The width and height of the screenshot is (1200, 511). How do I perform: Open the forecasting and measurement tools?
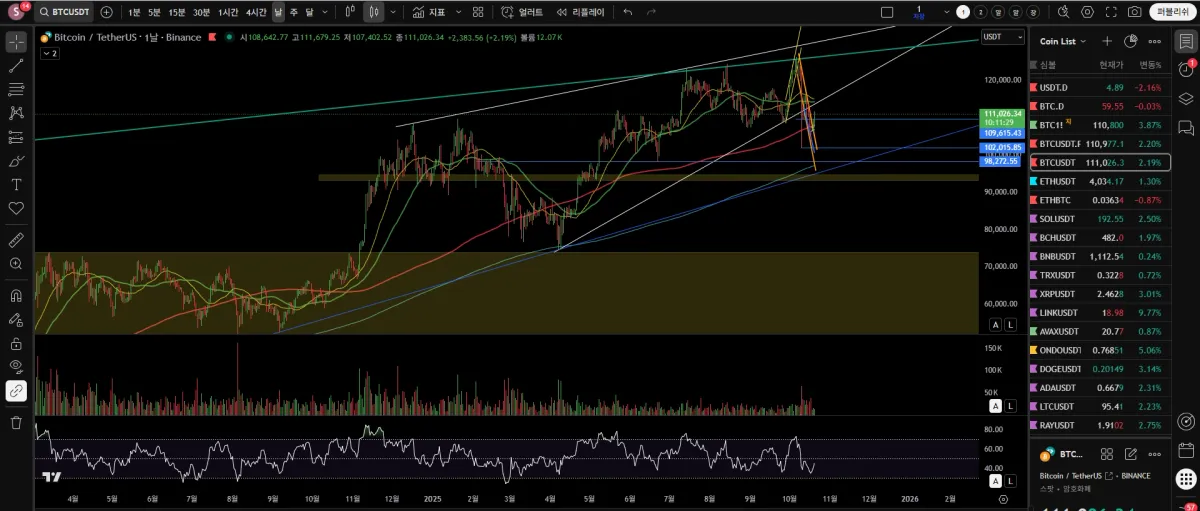point(16,137)
